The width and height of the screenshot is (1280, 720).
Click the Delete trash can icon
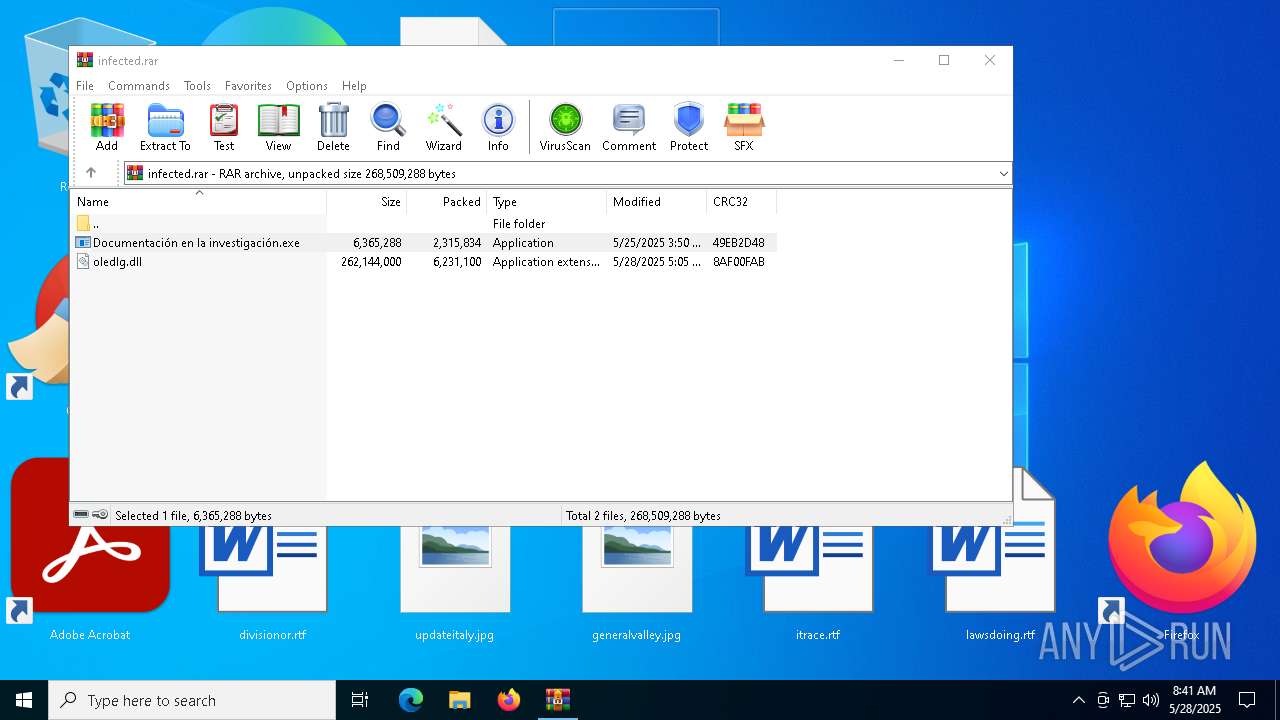(333, 127)
